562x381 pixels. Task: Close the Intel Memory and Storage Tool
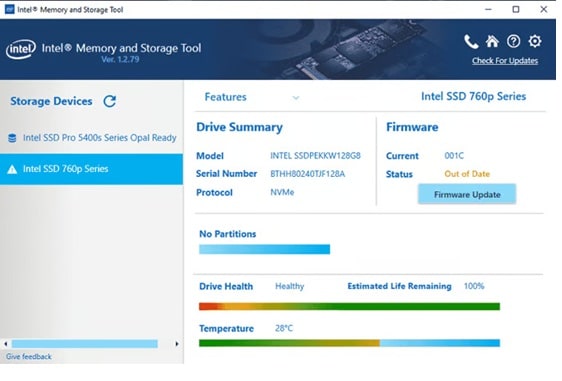[x=544, y=9]
